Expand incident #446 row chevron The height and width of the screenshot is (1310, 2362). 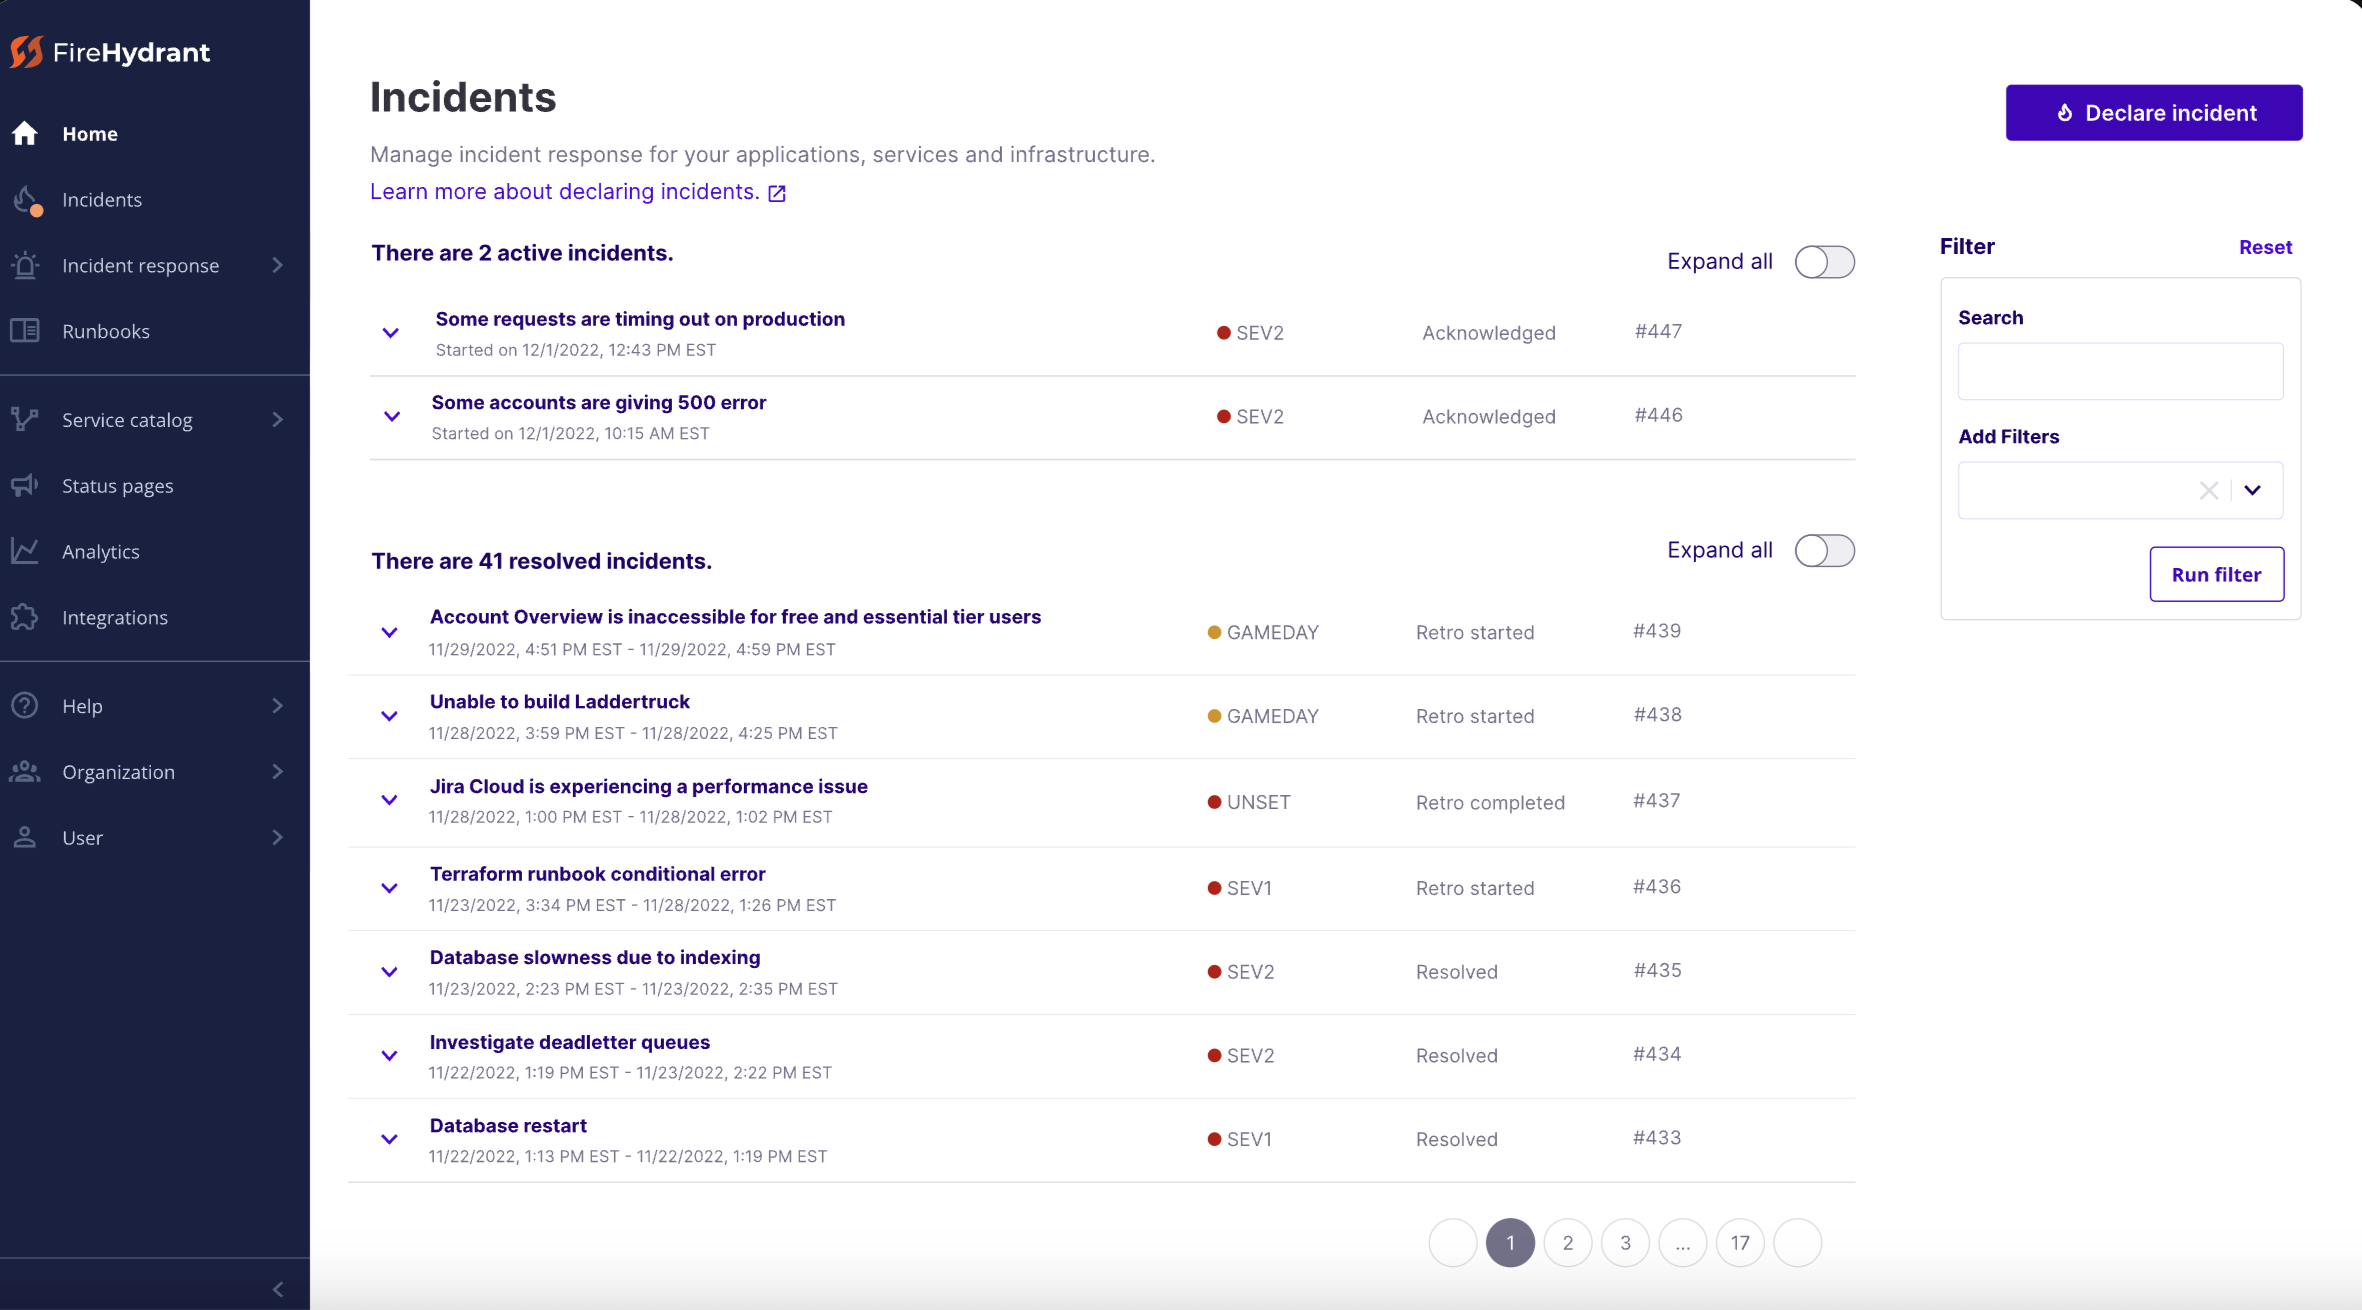(x=392, y=416)
